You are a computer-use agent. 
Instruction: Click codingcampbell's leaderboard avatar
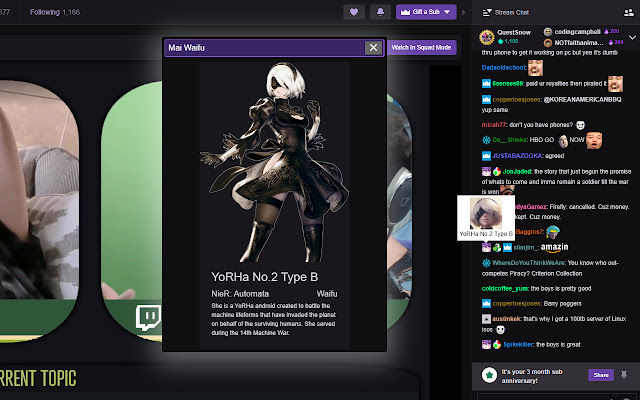coord(548,32)
